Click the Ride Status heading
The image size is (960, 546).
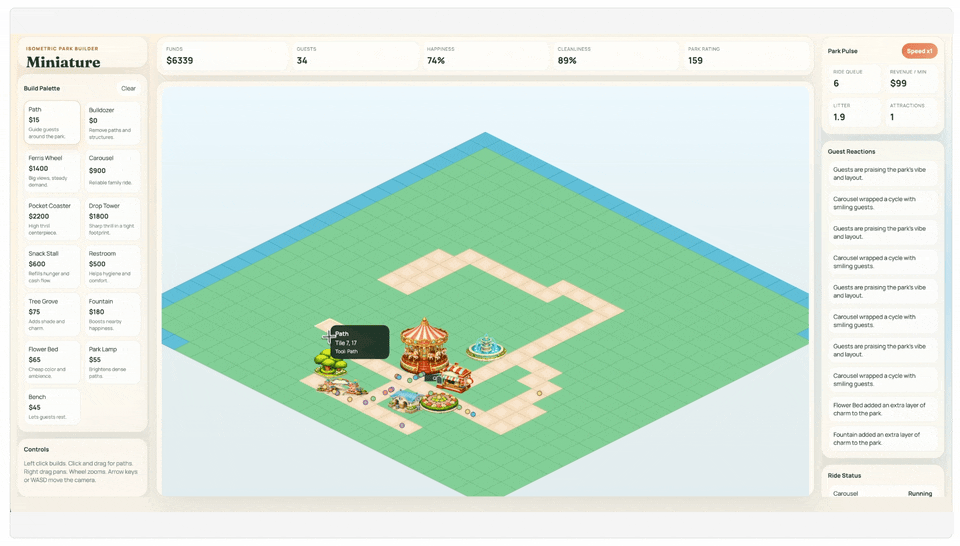[x=844, y=475]
